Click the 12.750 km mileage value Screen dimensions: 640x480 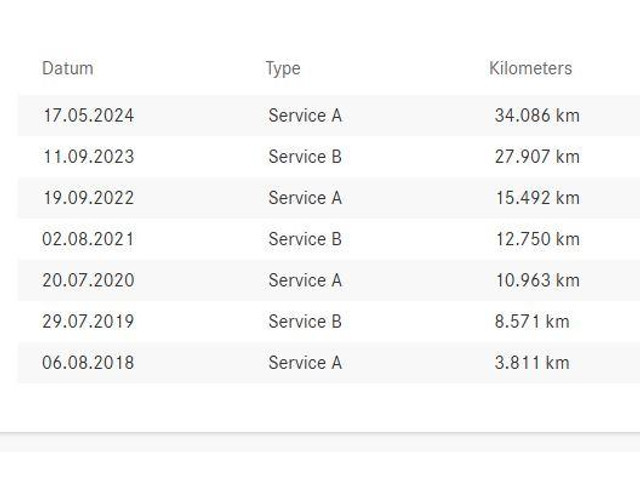pos(537,239)
